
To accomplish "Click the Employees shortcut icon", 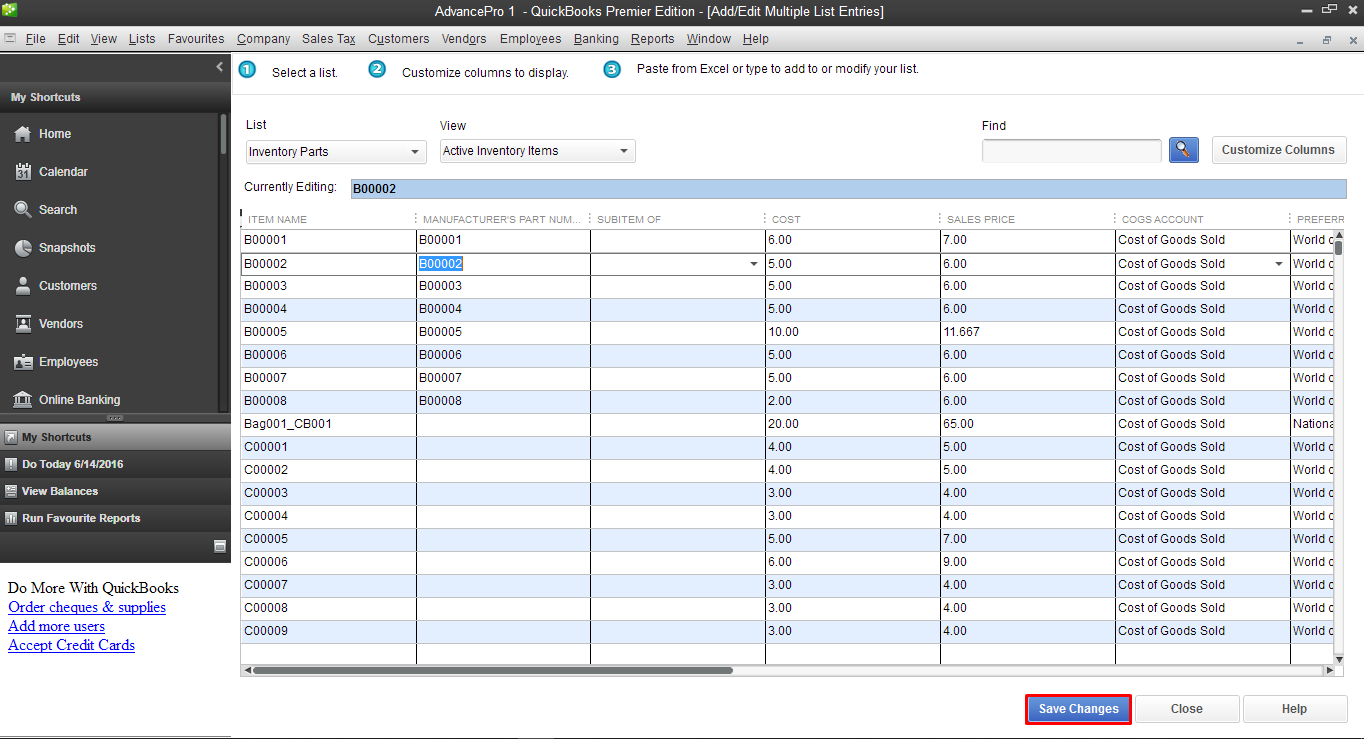I will point(23,362).
